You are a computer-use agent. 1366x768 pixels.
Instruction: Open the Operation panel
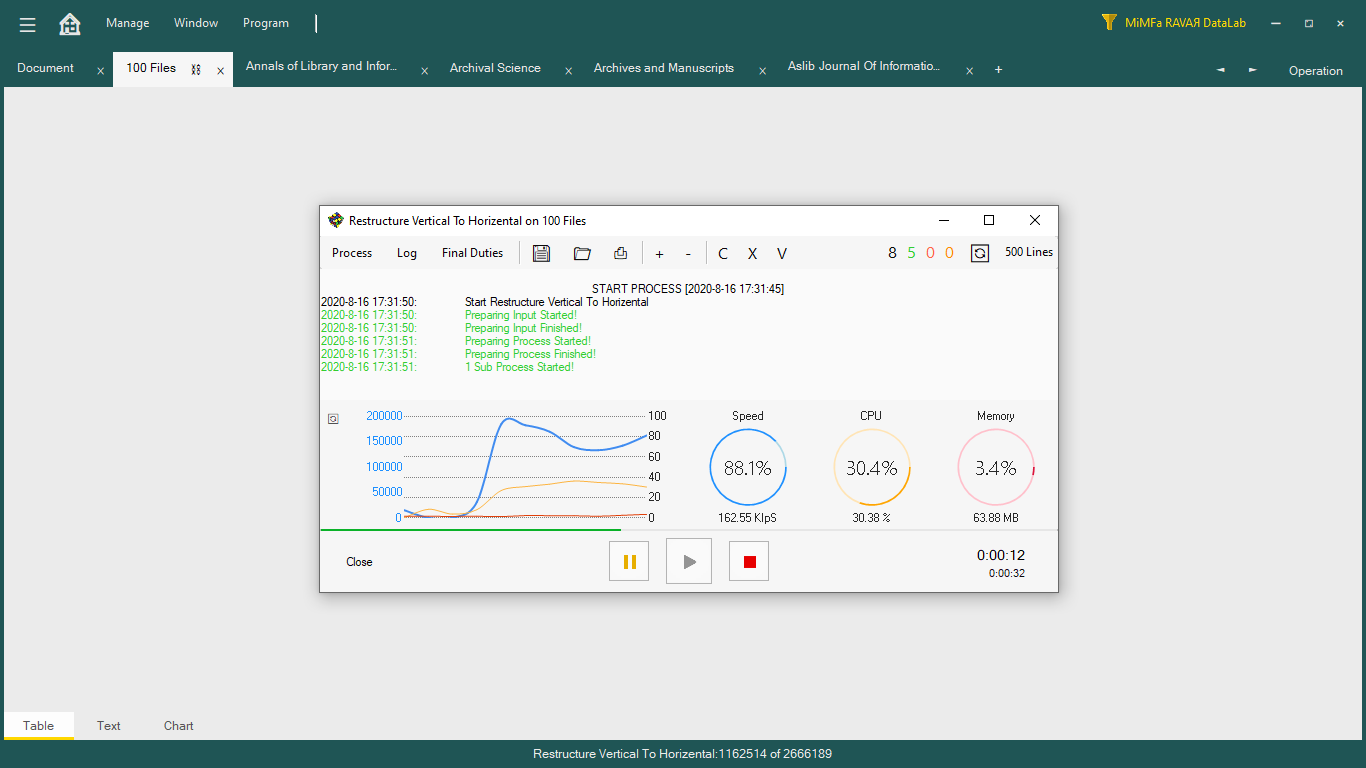tap(1315, 71)
